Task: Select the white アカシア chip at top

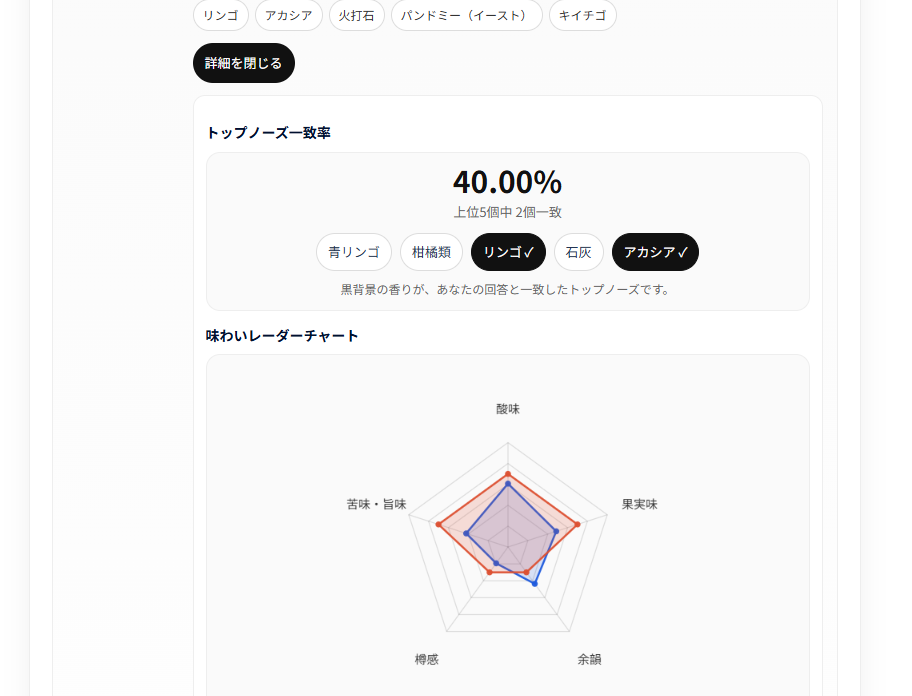Action: pos(289,15)
